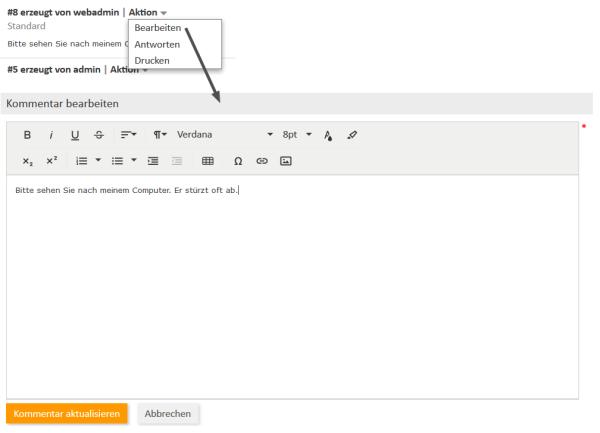
Task: Toggle strikethrough formatting
Action: 99,135
